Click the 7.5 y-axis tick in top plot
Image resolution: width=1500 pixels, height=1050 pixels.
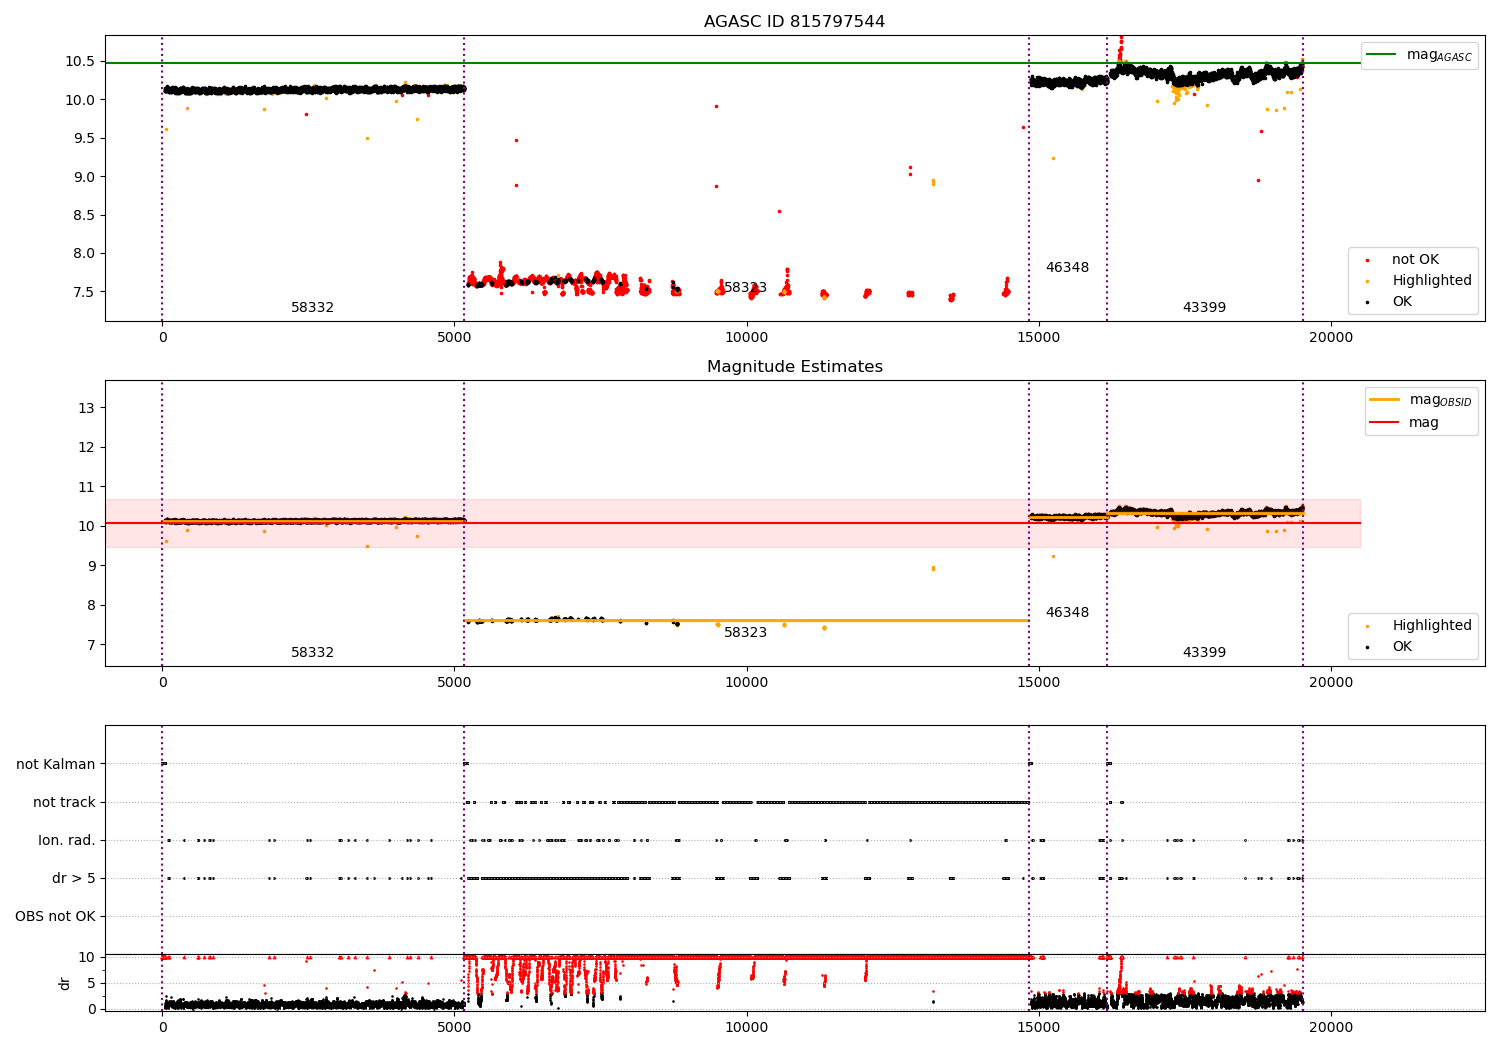(84, 293)
